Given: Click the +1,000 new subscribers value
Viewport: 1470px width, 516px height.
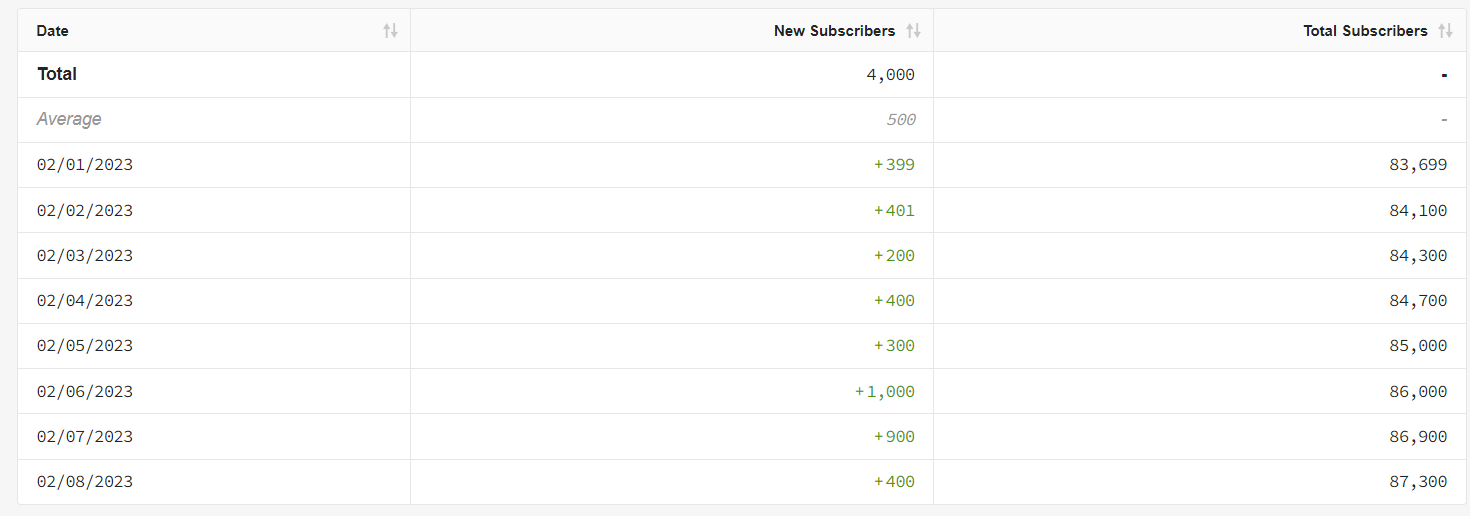Looking at the screenshot, I should (885, 392).
